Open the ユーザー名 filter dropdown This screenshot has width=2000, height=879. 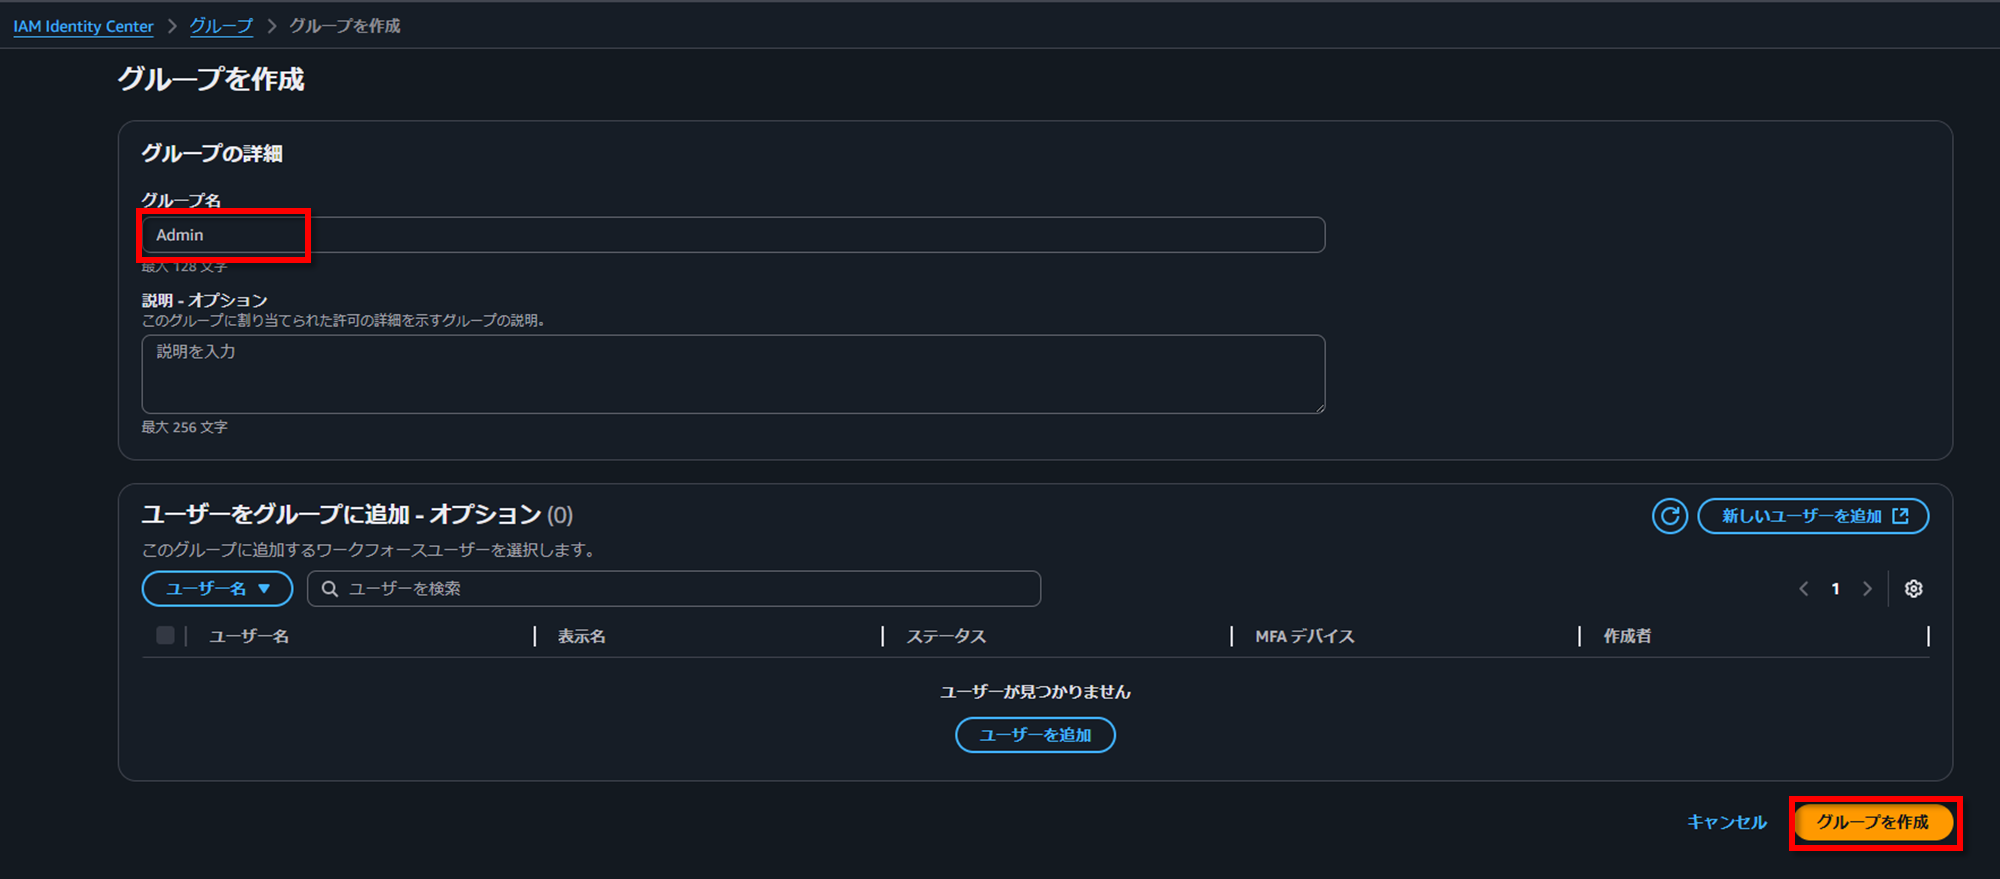coord(217,589)
